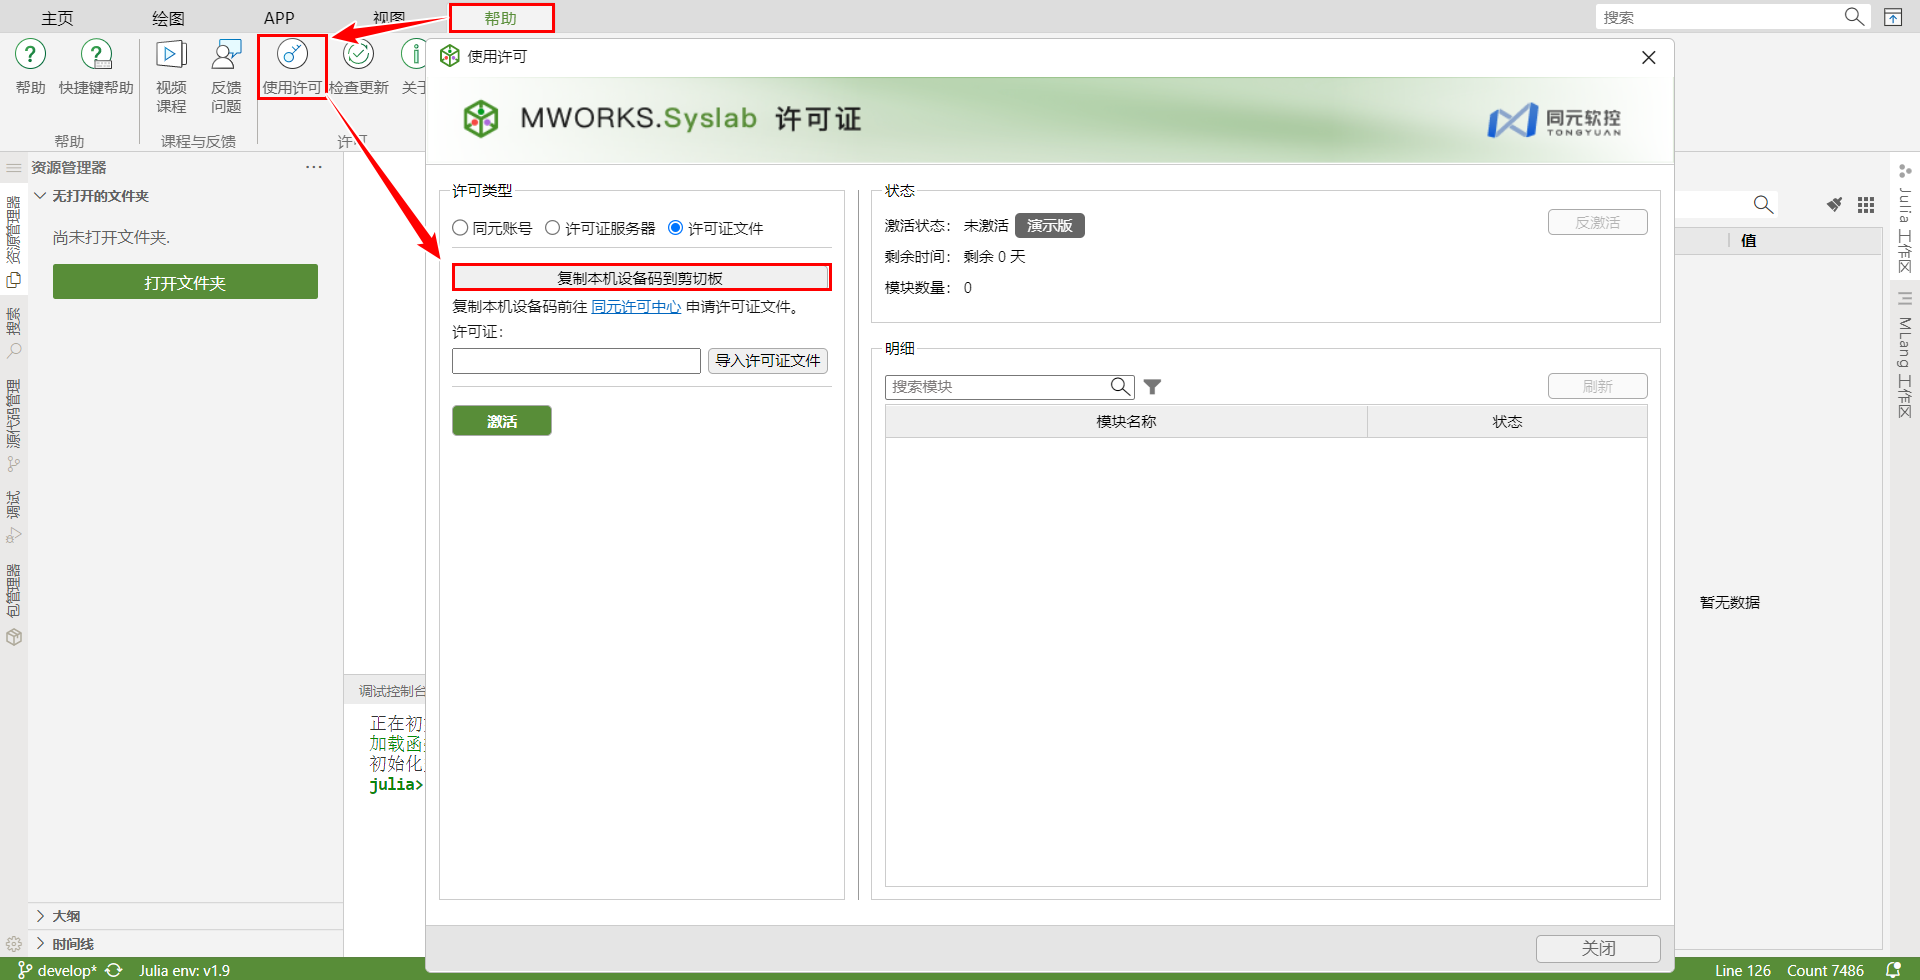Open the license (使用许可) icon
Image resolution: width=1920 pixels, height=980 pixels.
point(292,56)
